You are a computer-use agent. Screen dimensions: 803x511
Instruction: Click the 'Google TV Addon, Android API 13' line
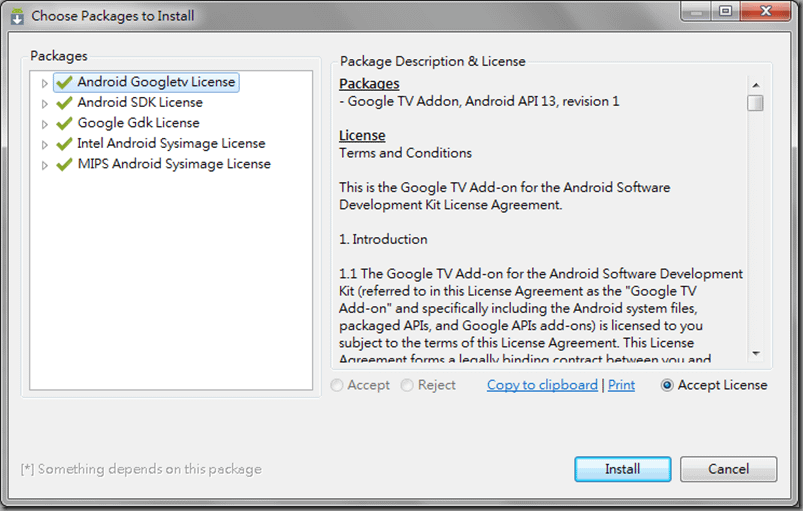point(479,101)
